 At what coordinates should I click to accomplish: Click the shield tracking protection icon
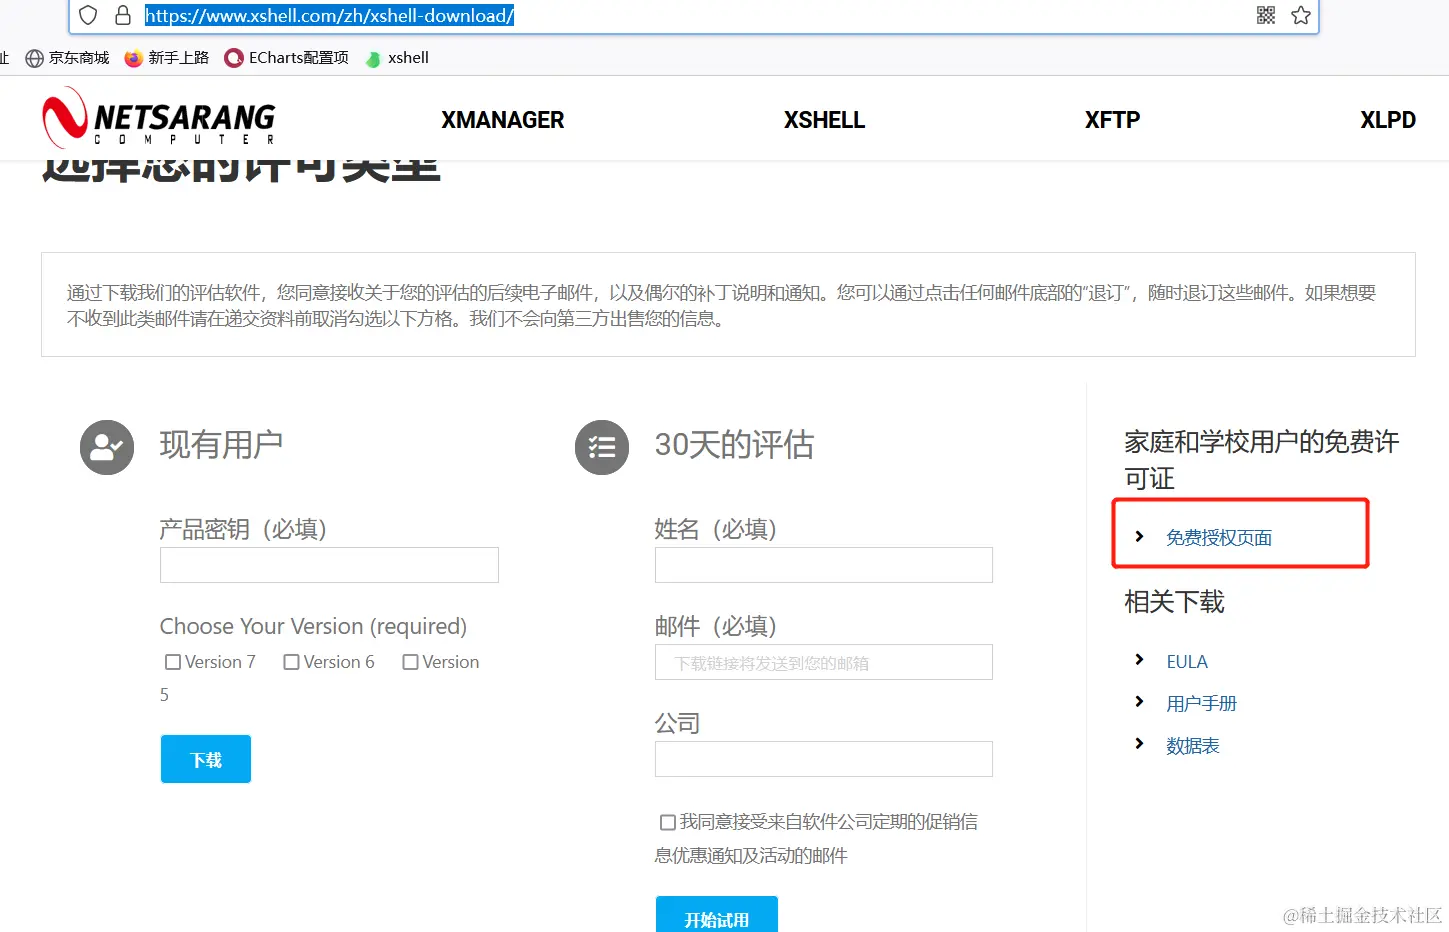tap(88, 15)
